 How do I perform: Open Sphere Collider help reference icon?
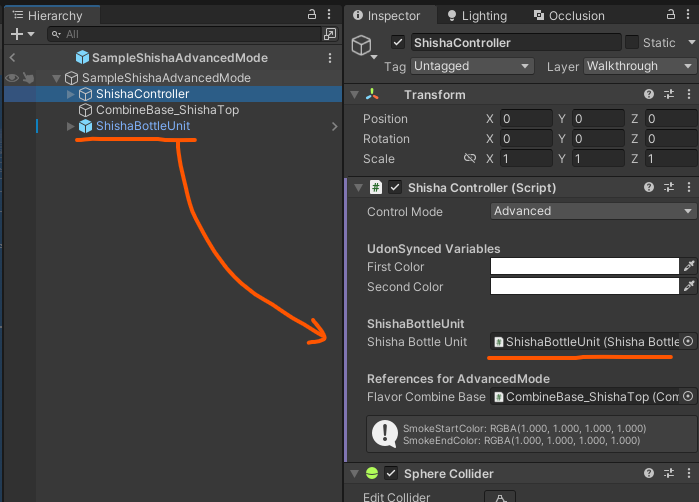point(649,473)
